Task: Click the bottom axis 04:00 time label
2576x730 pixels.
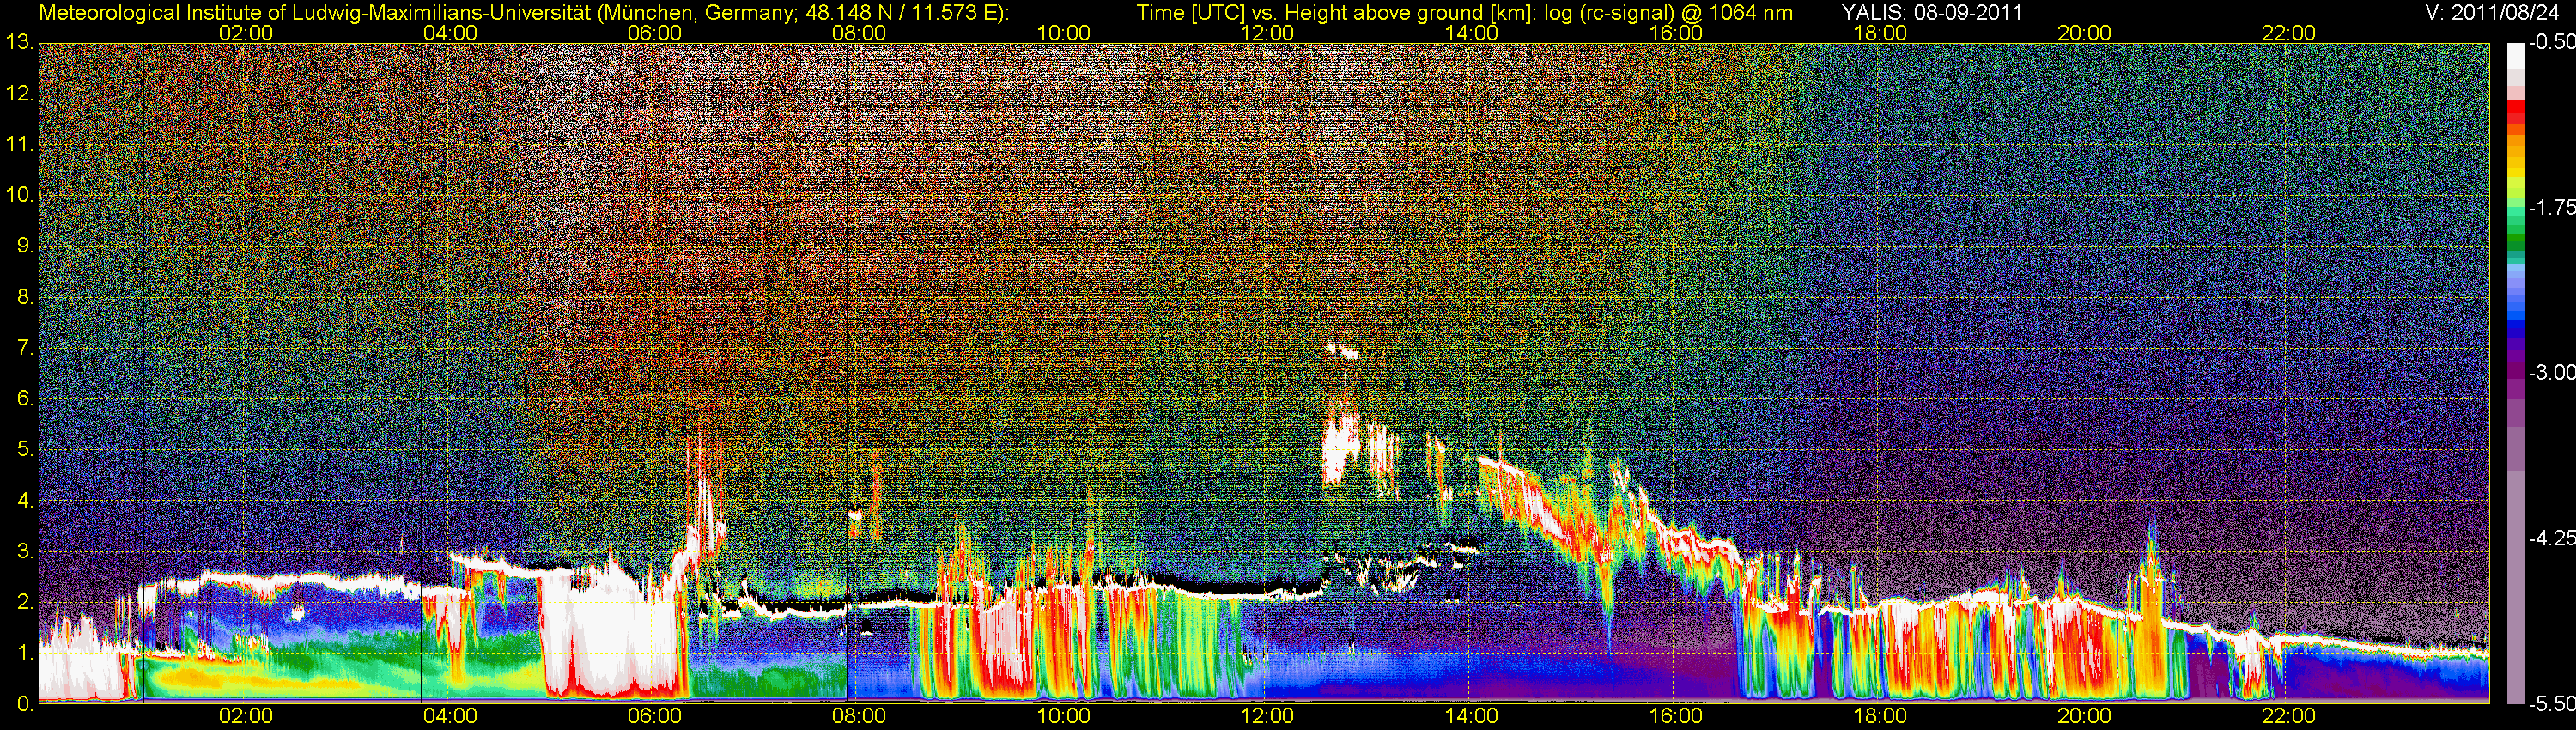Action: coord(450,716)
